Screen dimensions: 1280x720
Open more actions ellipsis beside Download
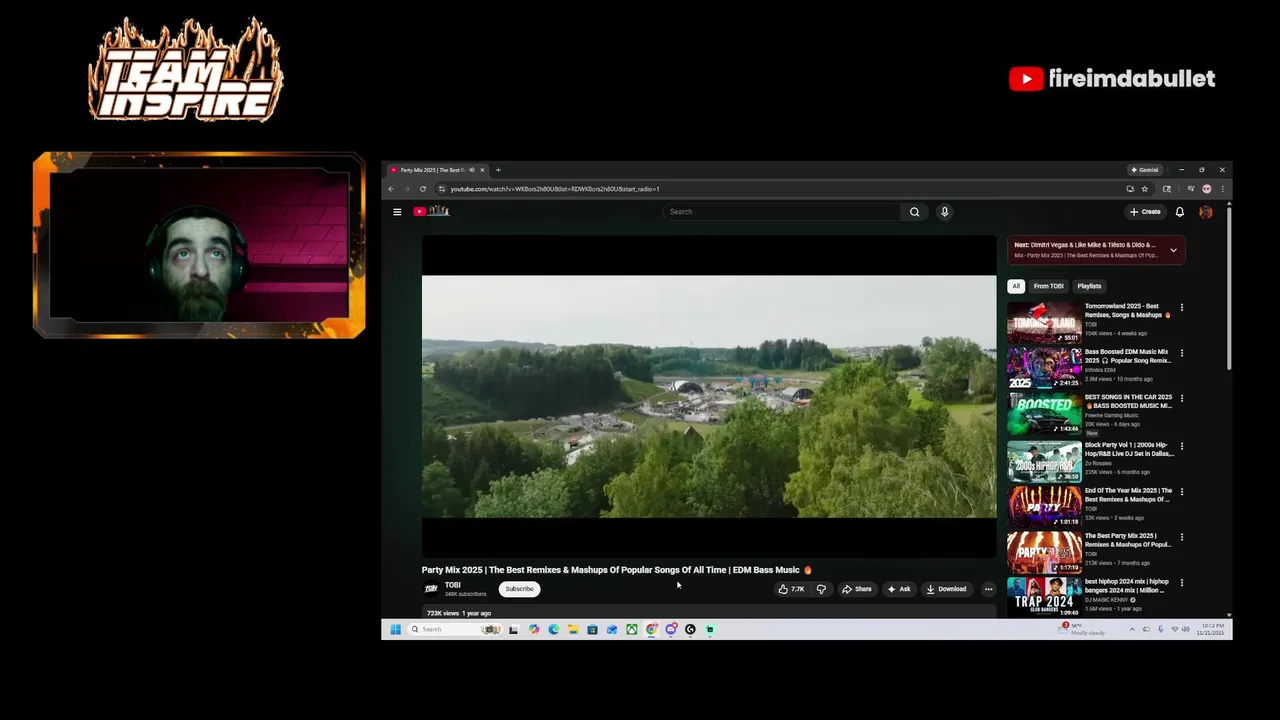pyautogui.click(x=988, y=589)
